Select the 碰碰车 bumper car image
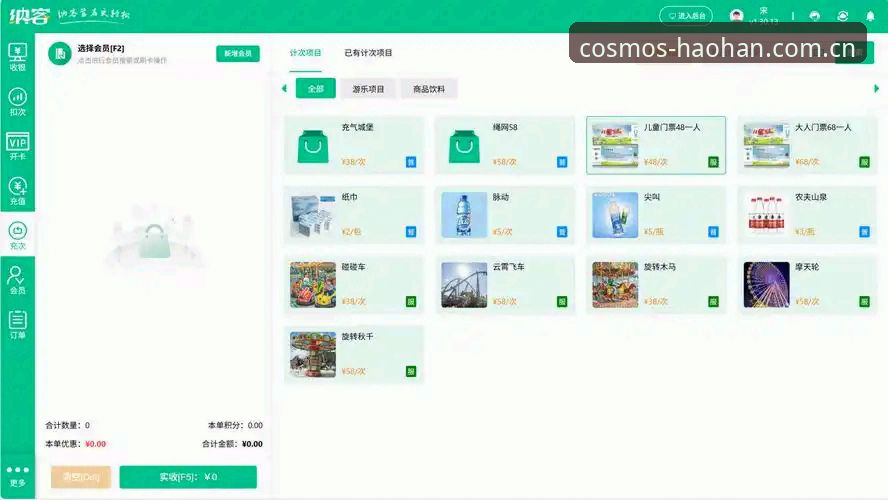The image size is (888, 500). (x=313, y=285)
